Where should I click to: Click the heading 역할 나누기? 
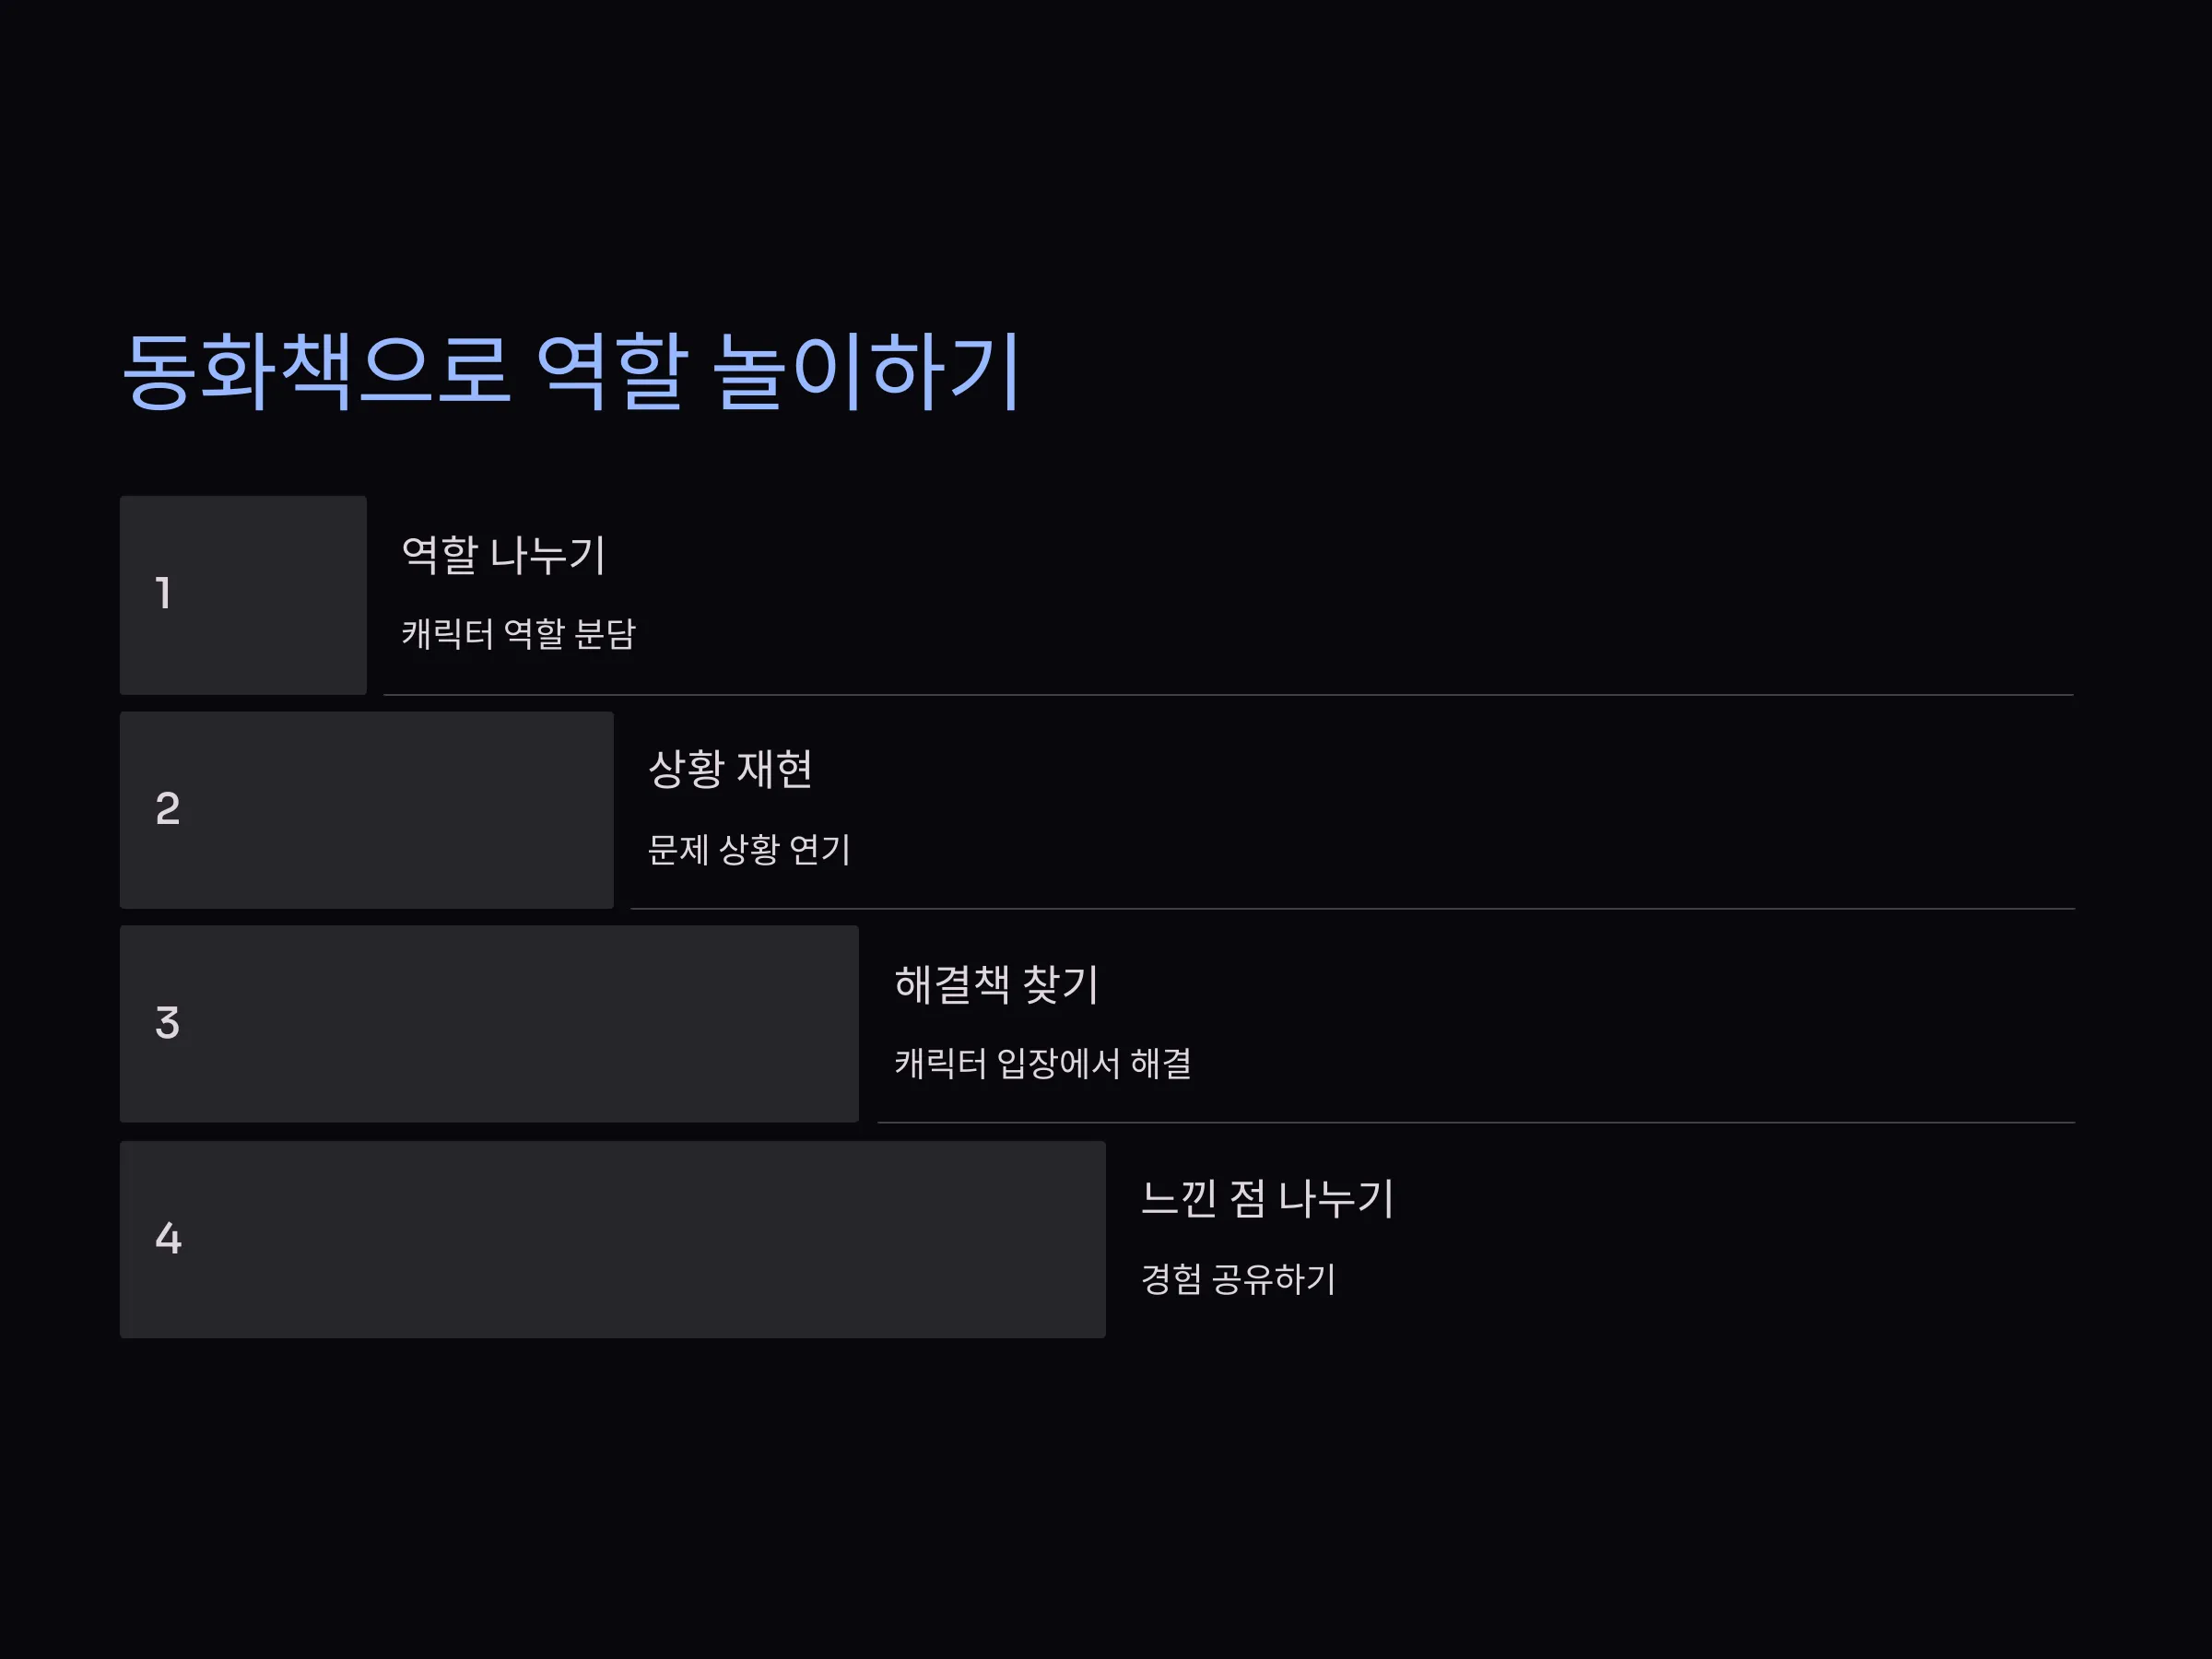pos(503,555)
